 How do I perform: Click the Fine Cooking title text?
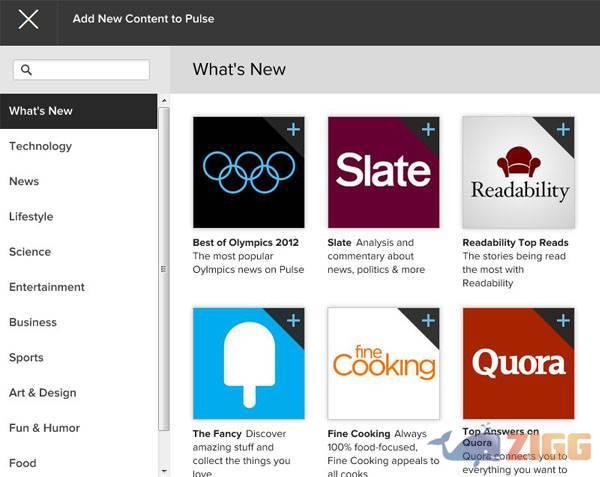coord(359,433)
